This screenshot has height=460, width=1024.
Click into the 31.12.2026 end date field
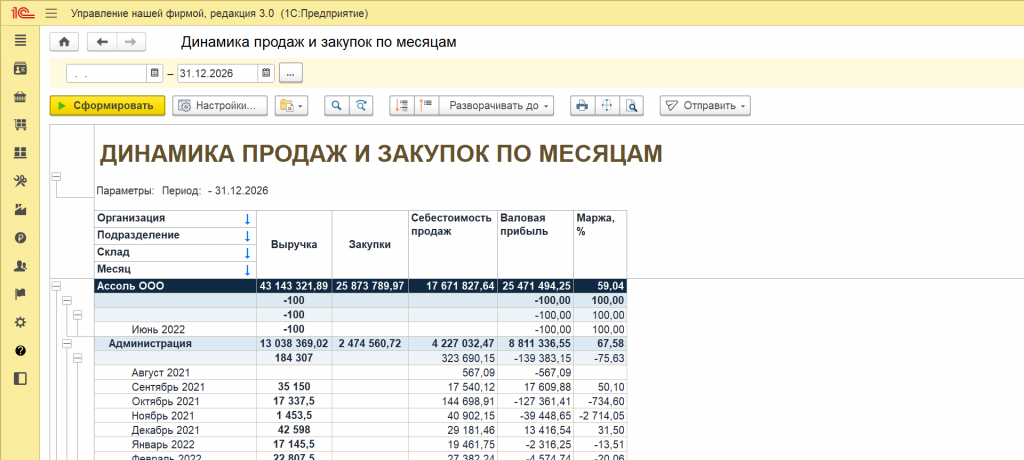pyautogui.click(x=218, y=73)
